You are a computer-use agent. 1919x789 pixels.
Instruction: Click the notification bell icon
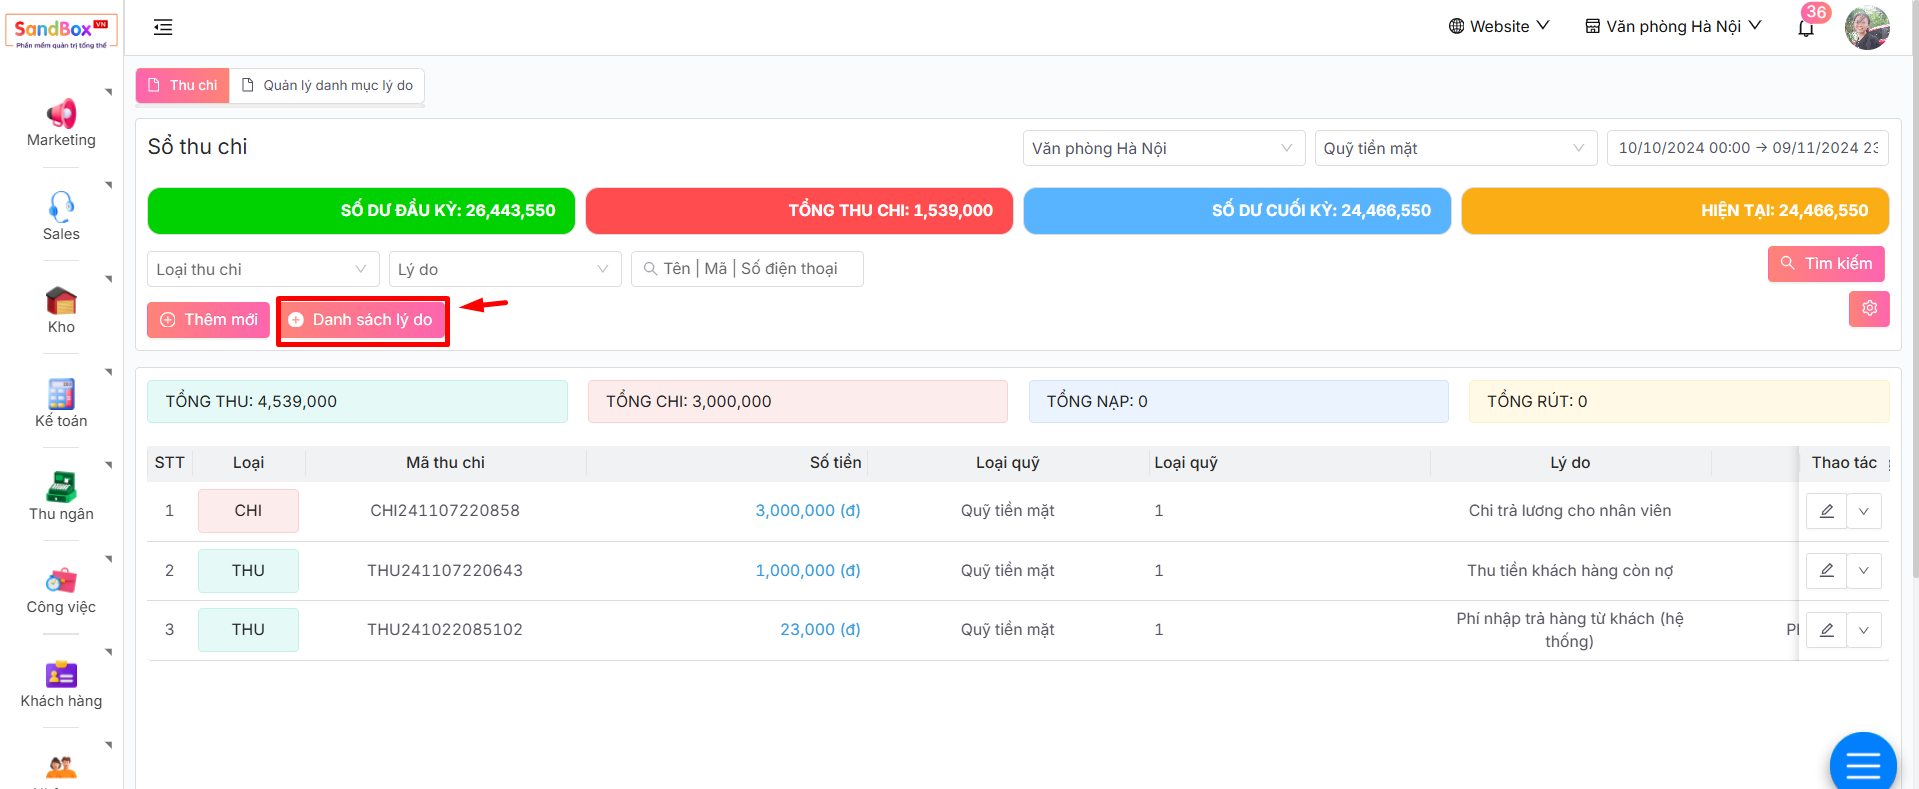(x=1806, y=28)
